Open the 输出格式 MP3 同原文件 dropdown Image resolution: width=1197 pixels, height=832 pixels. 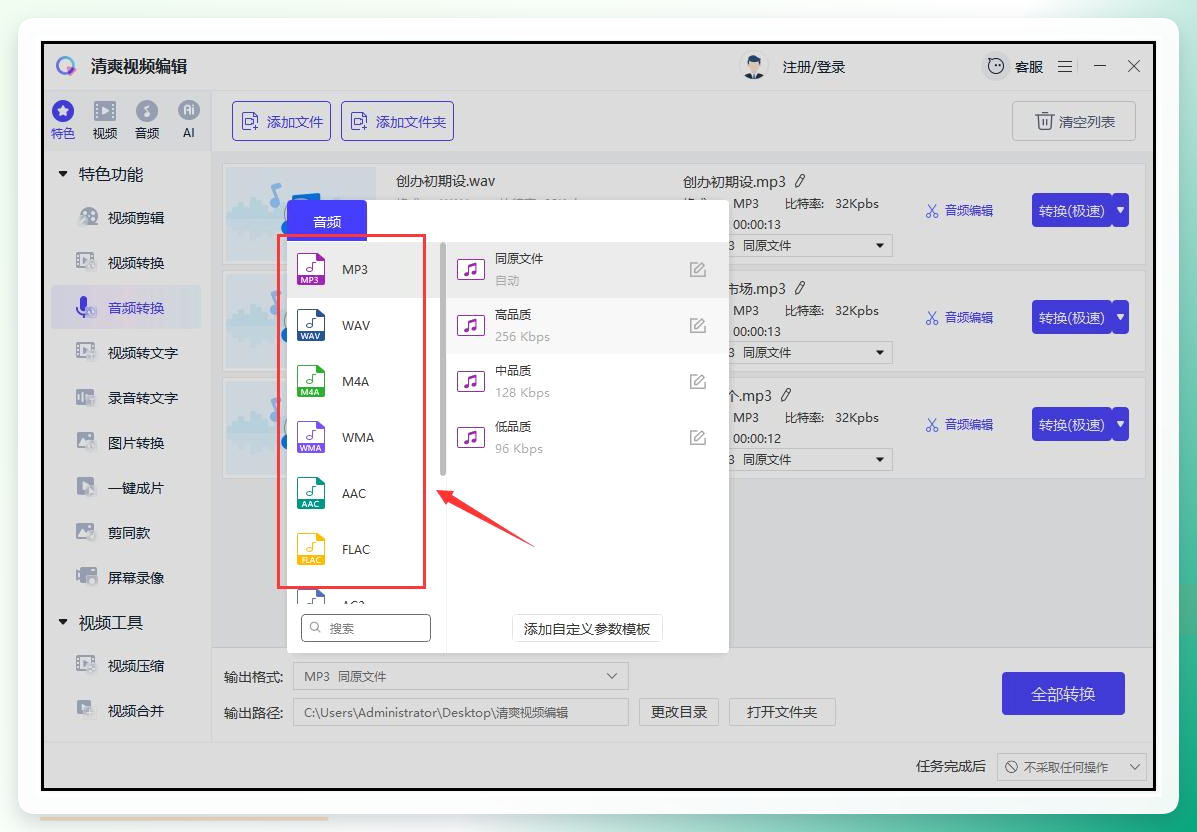coord(460,676)
